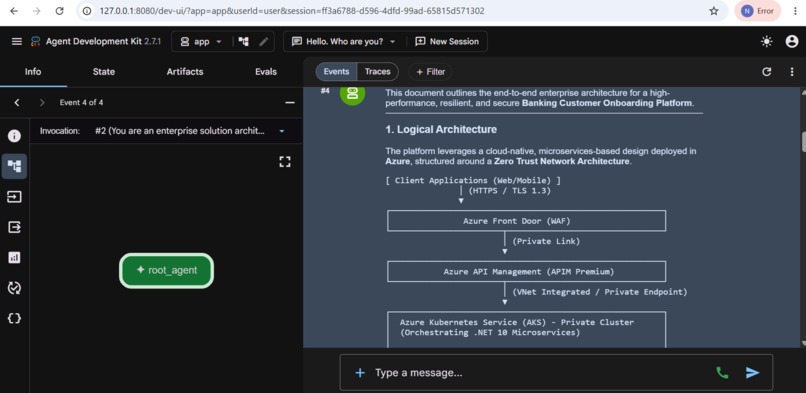Image resolution: width=806 pixels, height=393 pixels.
Task: Collapse the event details panel
Action: pos(290,103)
